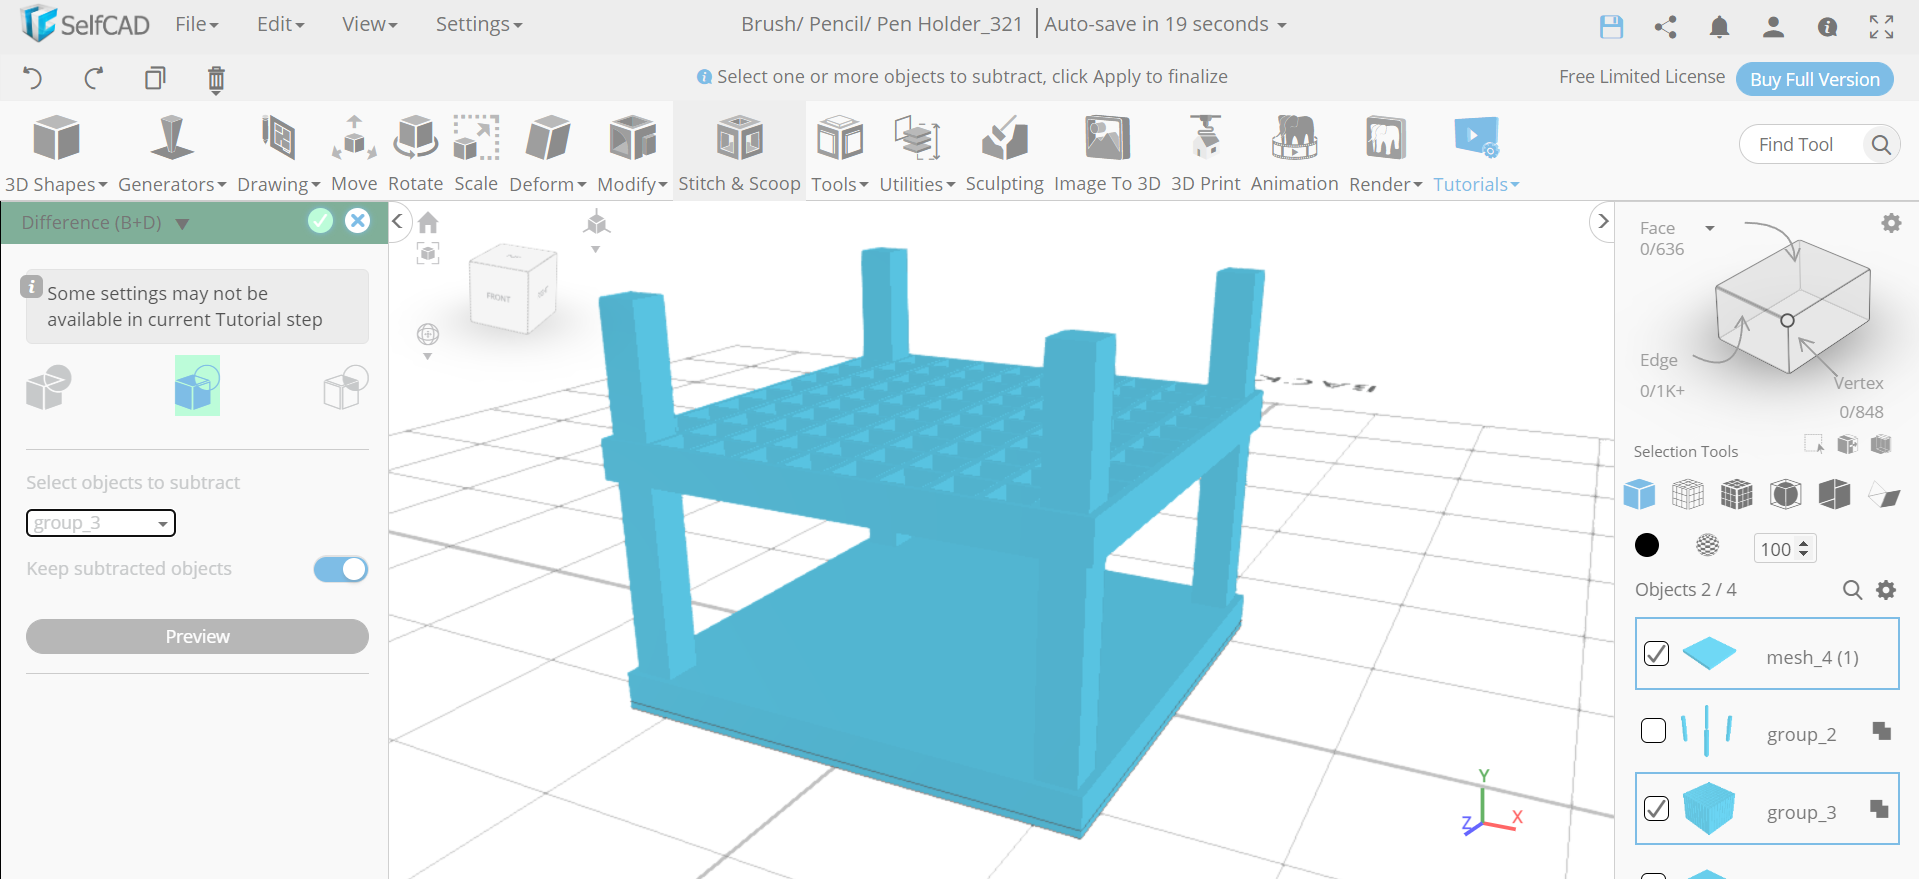Search objects magnifier icon
This screenshot has width=1919, height=879.
coord(1852,590)
